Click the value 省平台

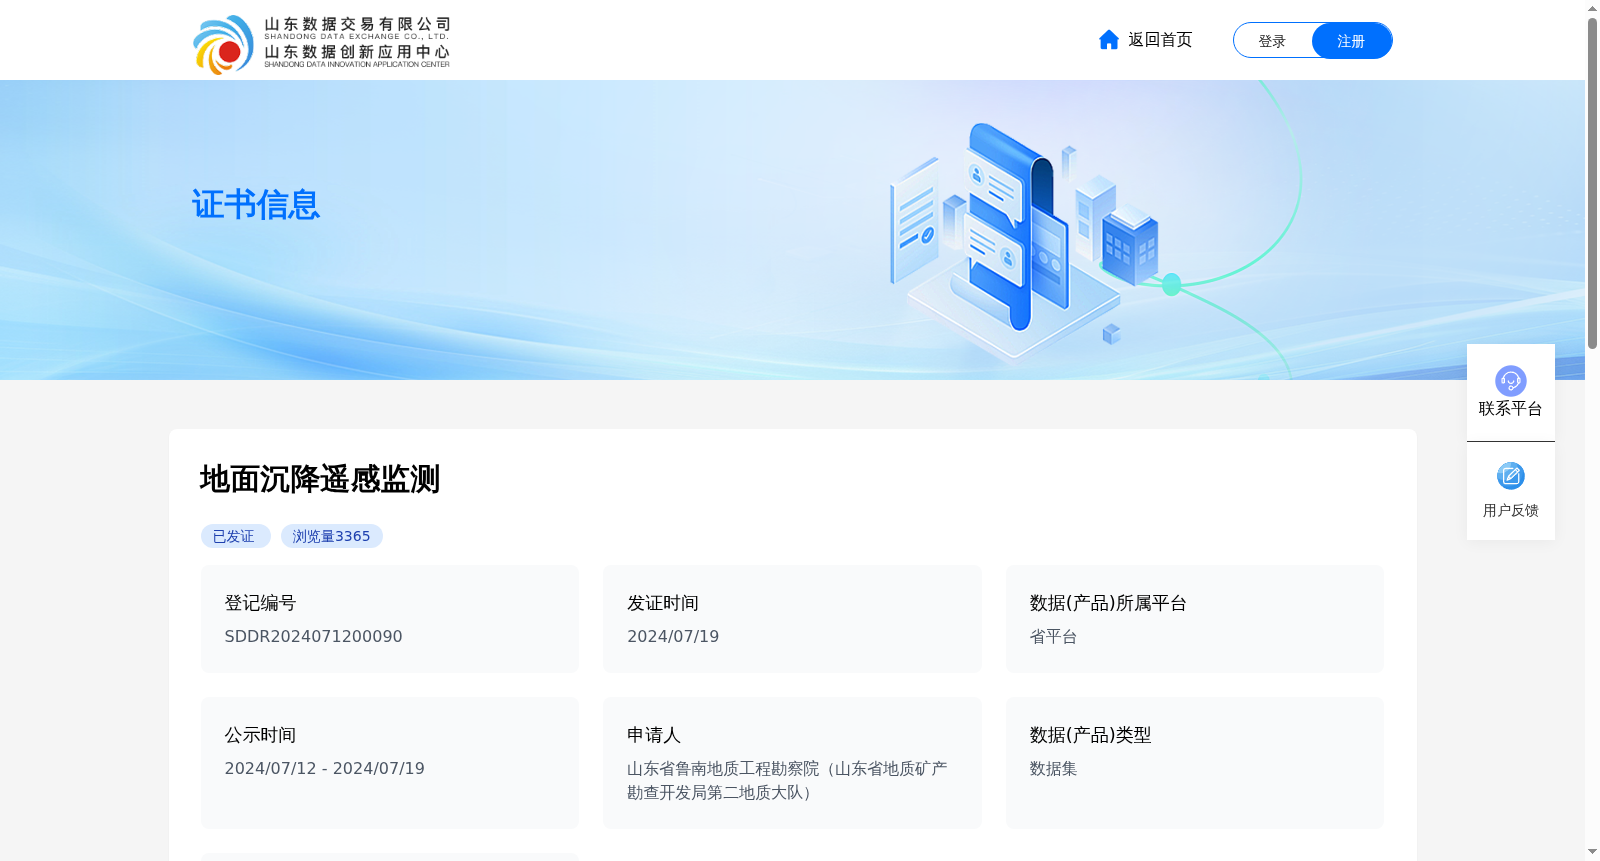(x=1053, y=636)
